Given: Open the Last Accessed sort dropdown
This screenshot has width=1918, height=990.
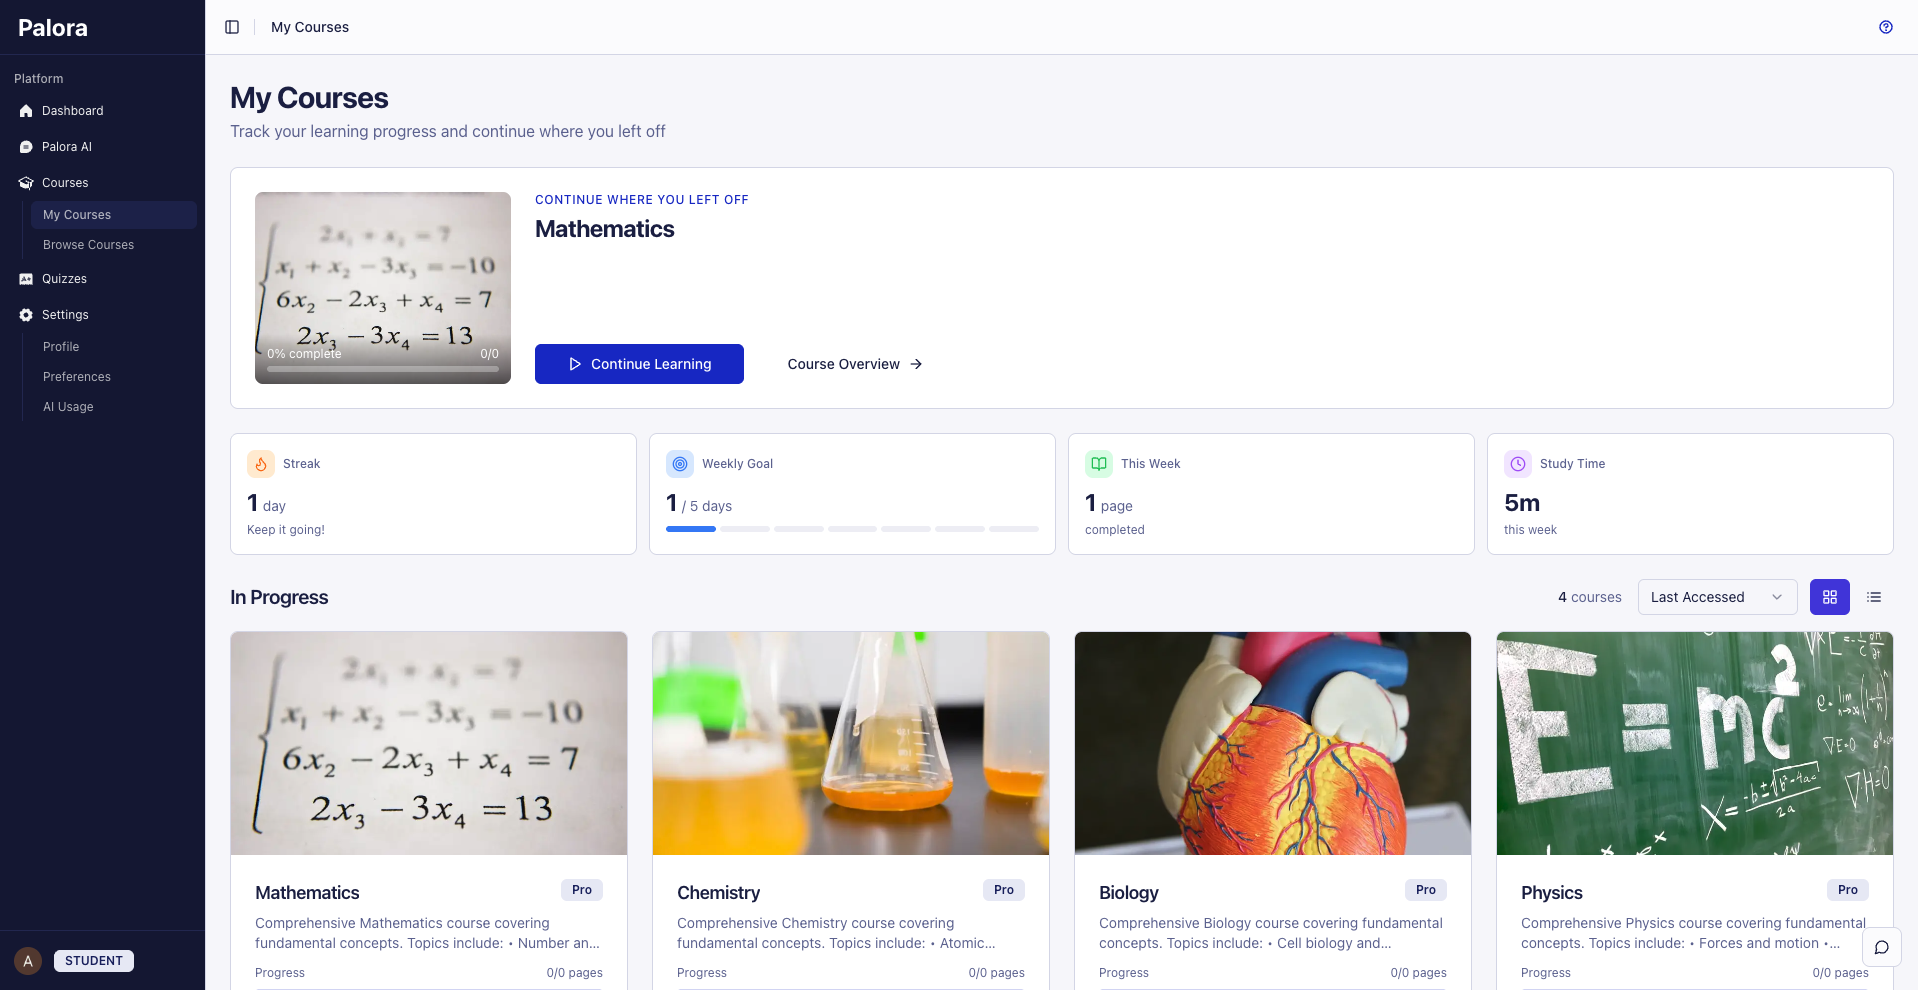Looking at the screenshot, I should 1717,597.
